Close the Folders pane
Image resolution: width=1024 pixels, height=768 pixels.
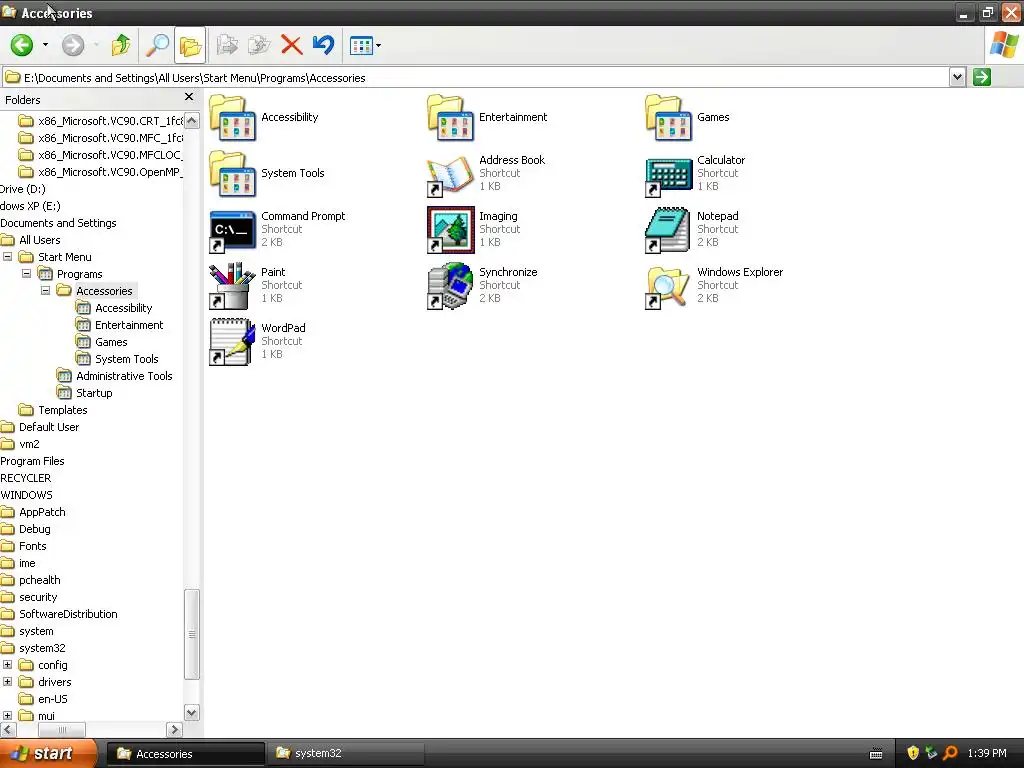[189, 97]
